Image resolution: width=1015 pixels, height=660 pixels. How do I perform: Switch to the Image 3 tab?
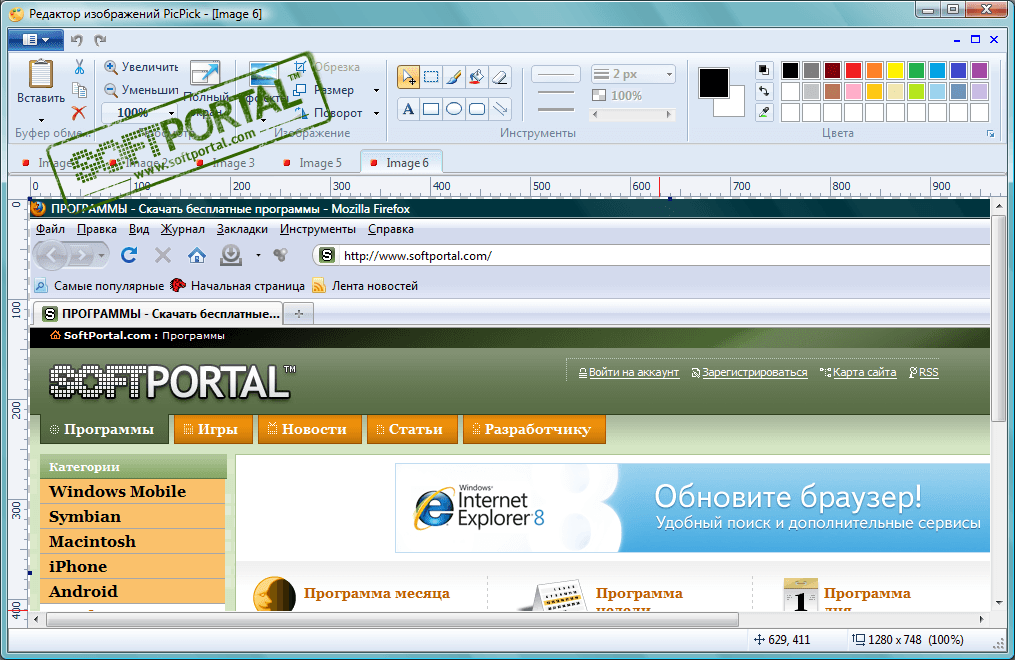[227, 163]
